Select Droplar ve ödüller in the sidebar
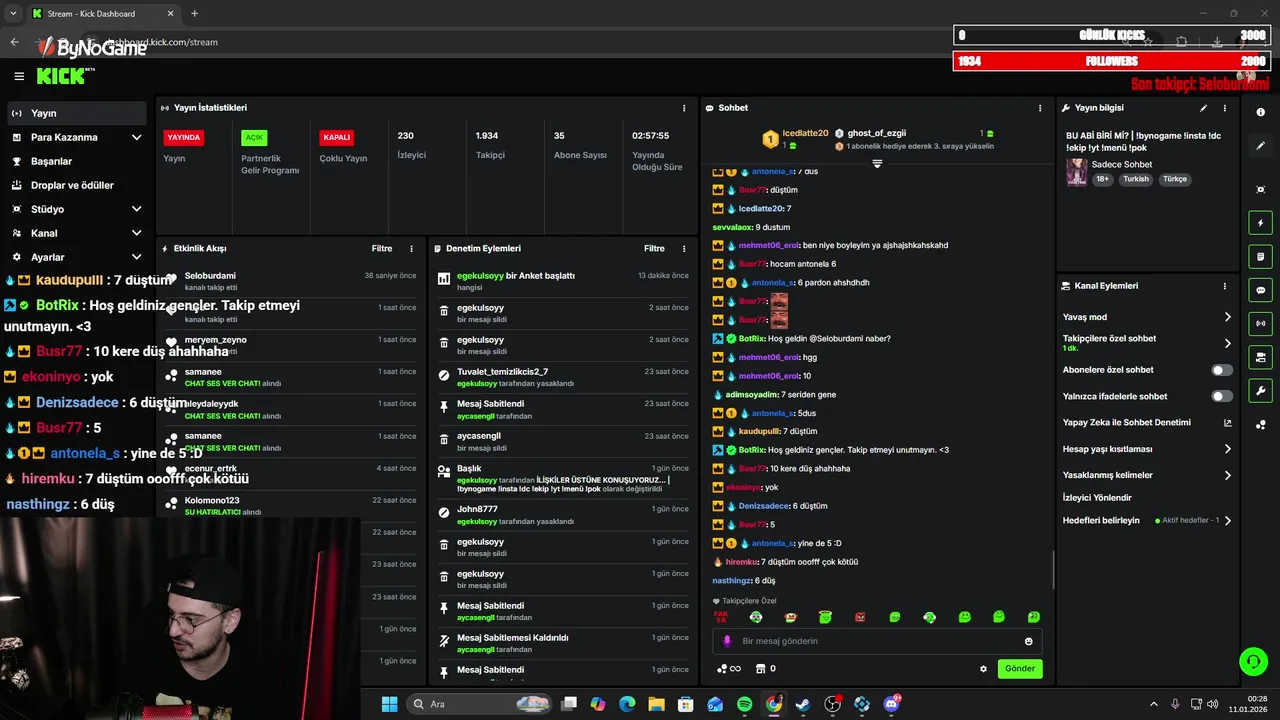The width and height of the screenshot is (1280, 720). coord(76,185)
